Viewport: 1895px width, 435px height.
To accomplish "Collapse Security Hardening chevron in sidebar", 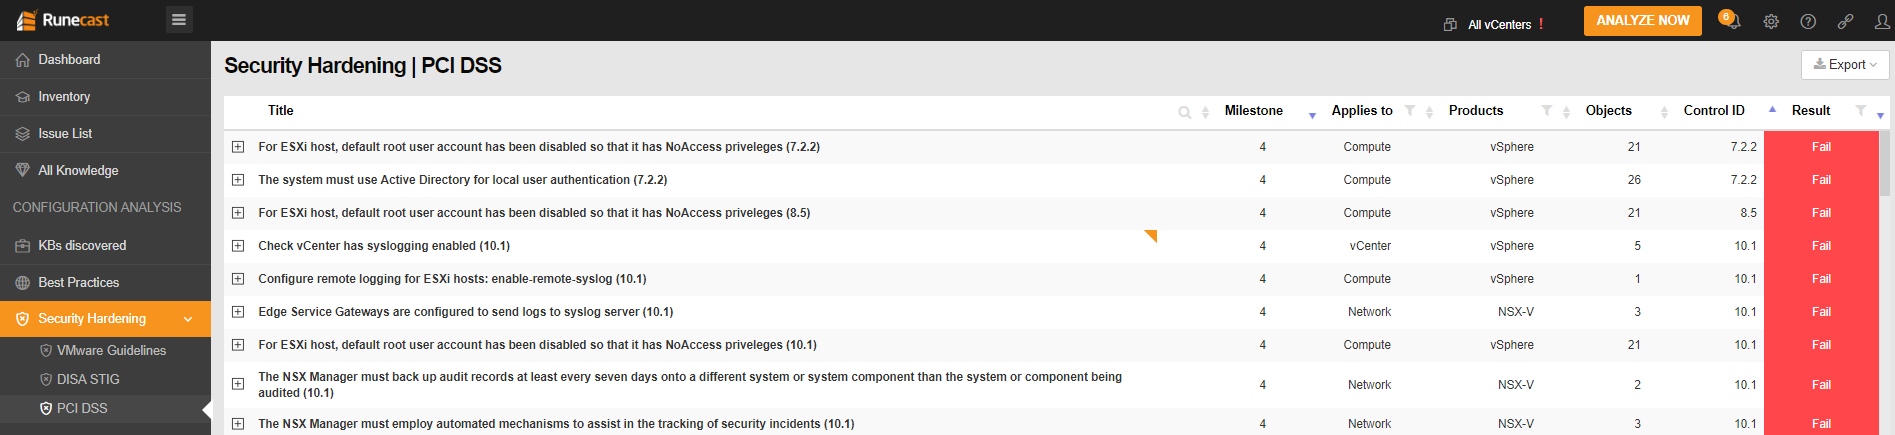I will 188,319.
